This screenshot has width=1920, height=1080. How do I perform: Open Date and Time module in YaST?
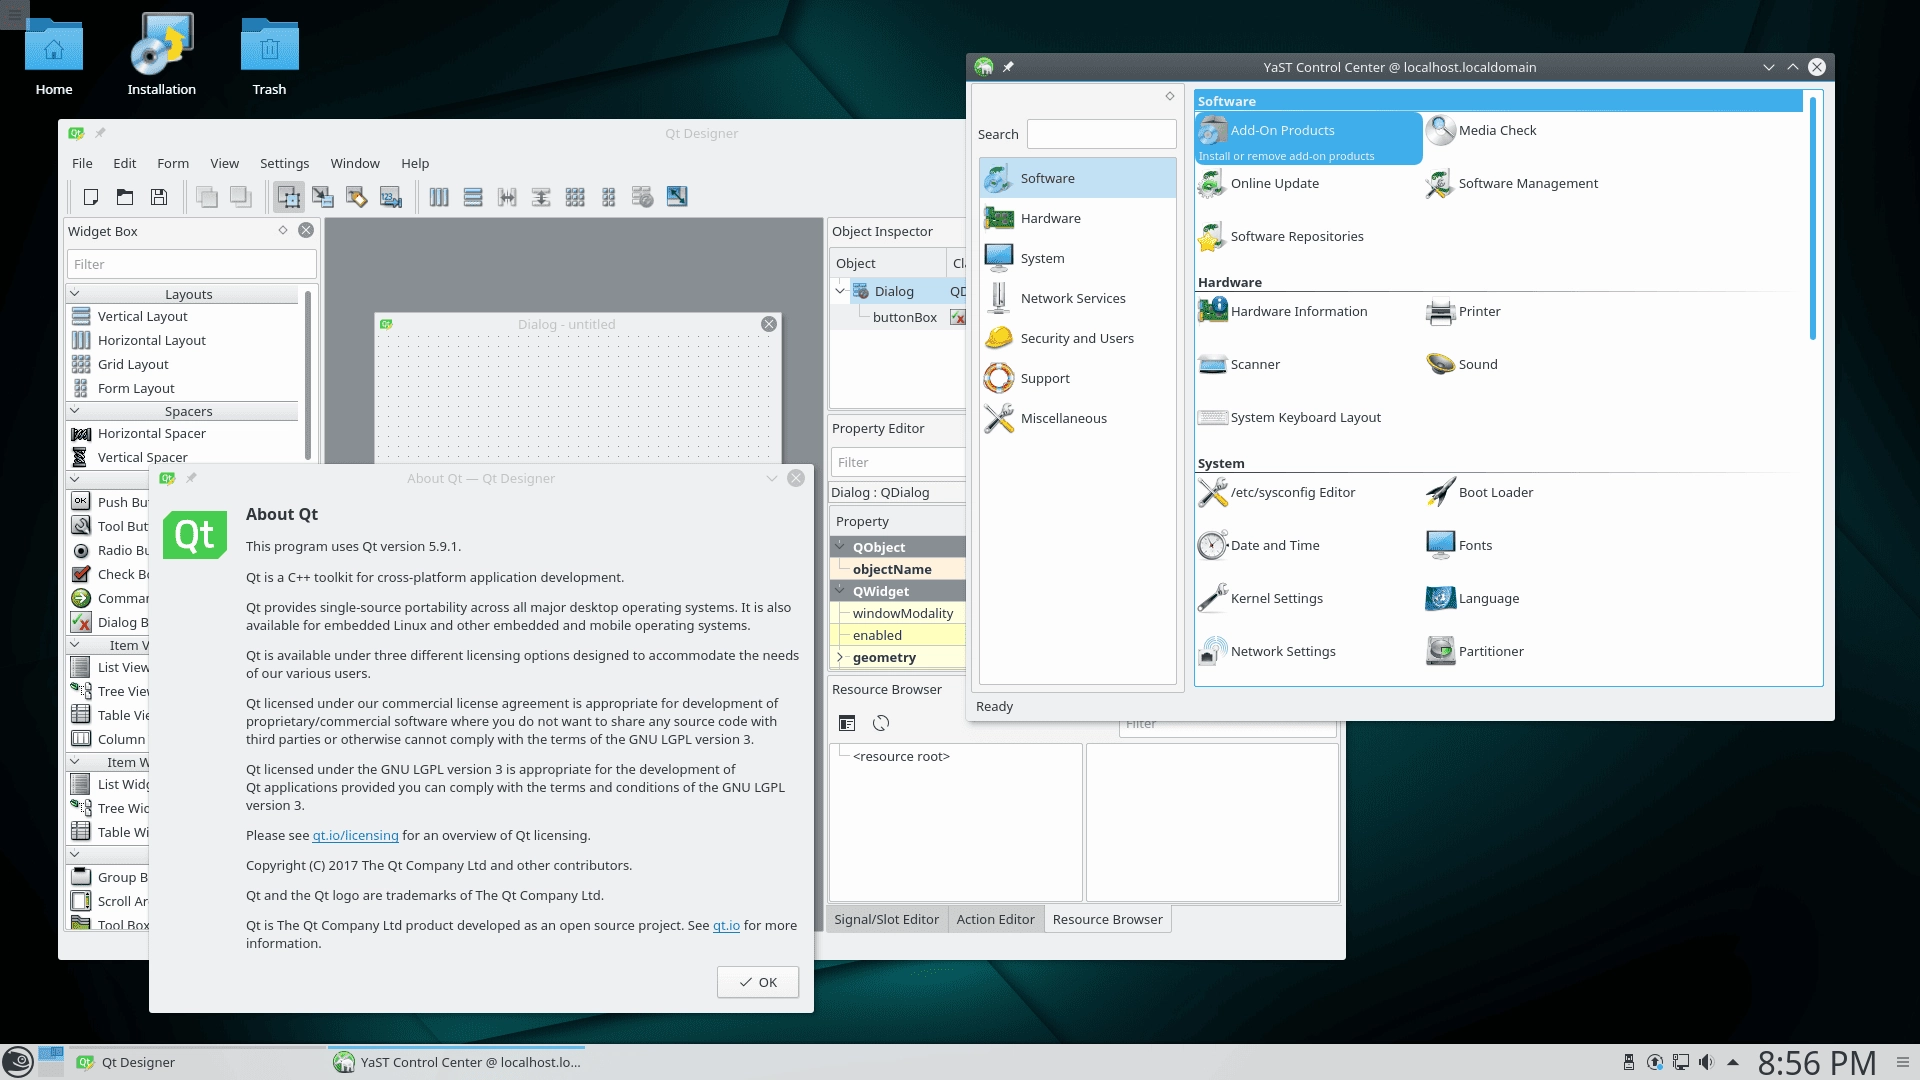click(x=1259, y=545)
